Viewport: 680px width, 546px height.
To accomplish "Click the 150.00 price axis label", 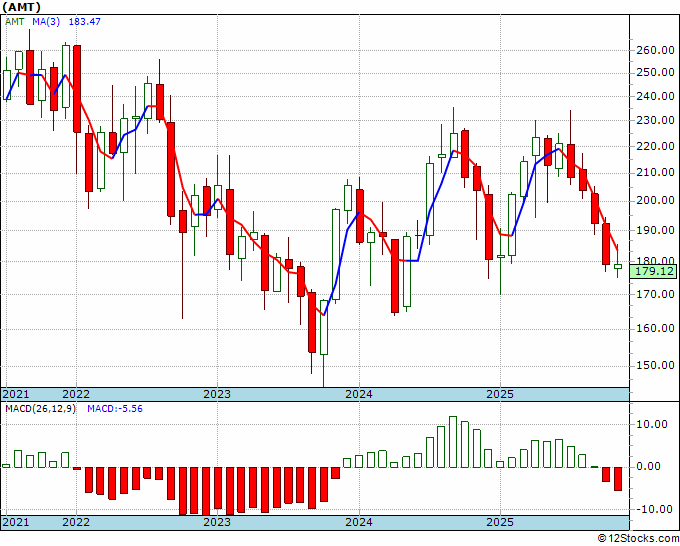I will (x=655, y=366).
